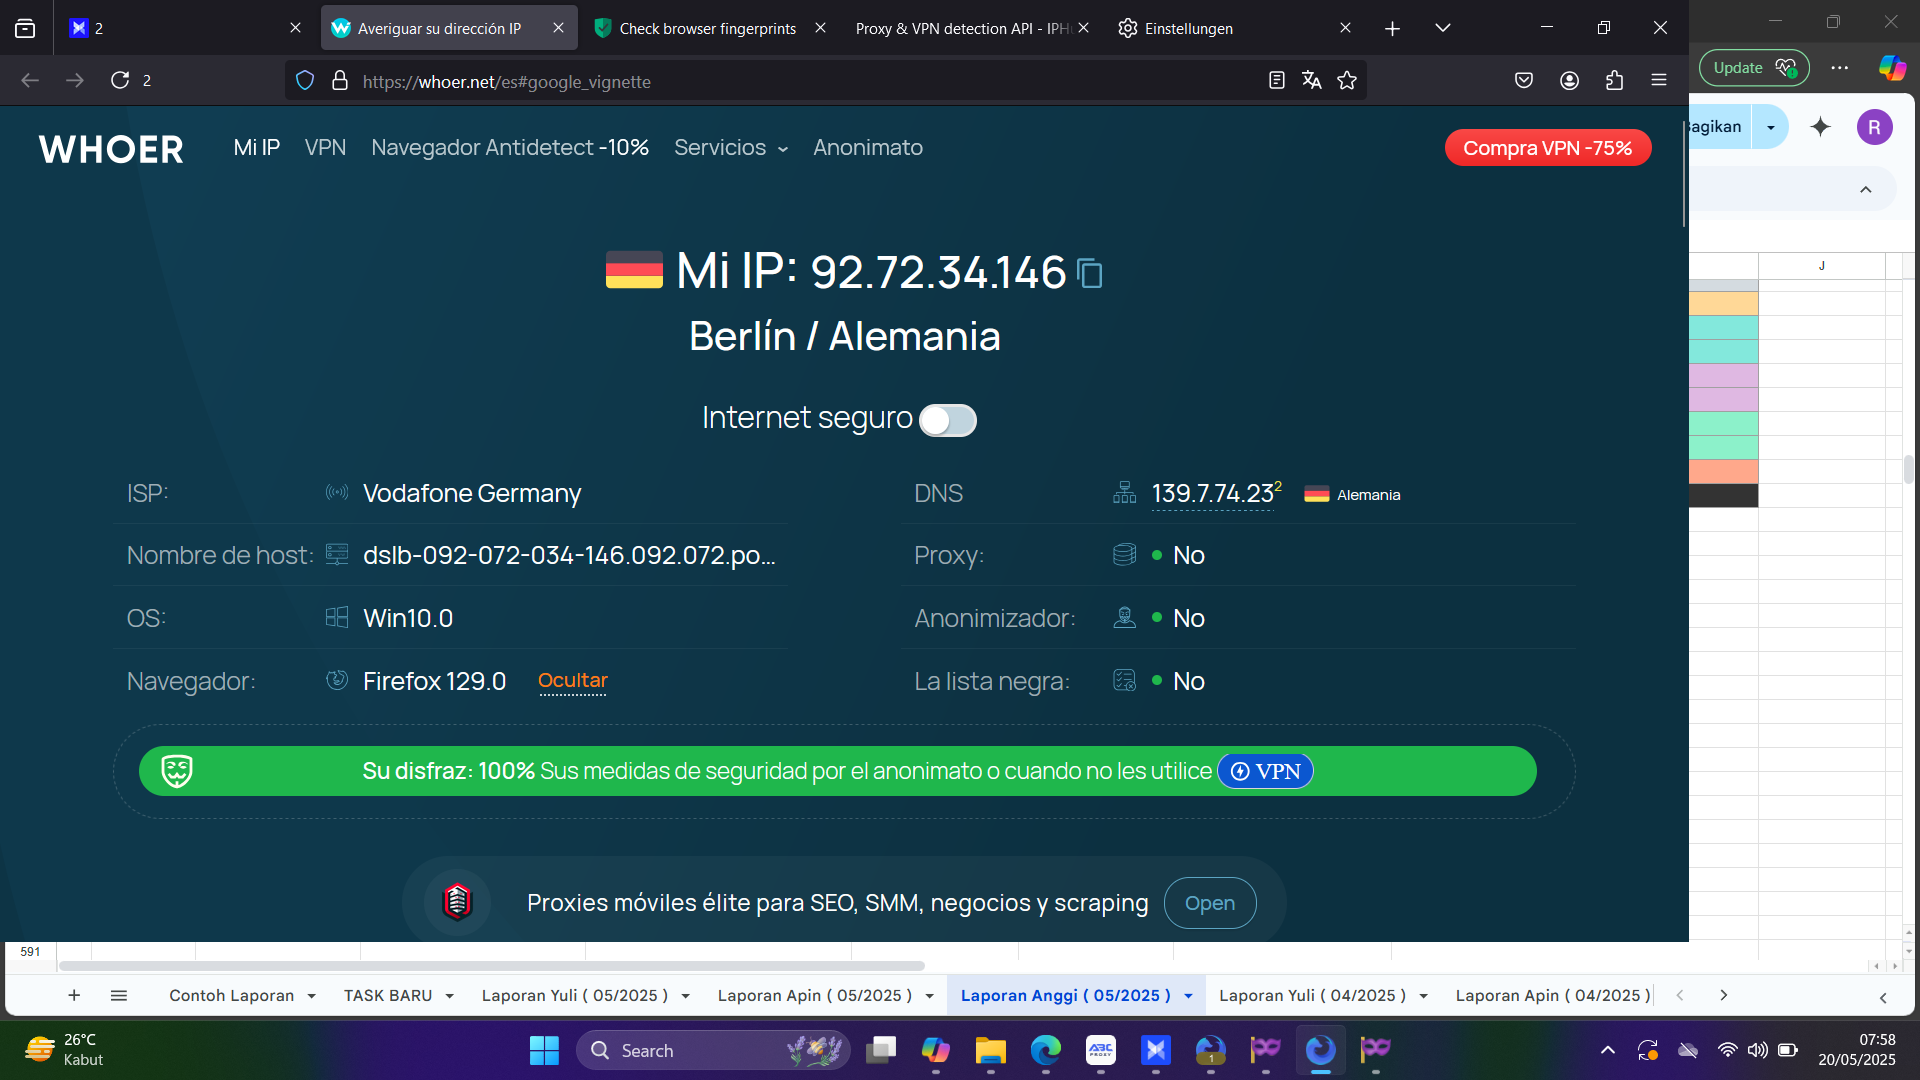Screen dimensions: 1920x1080
Task: Select column J header in the spreadsheet
Action: (x=1822, y=266)
